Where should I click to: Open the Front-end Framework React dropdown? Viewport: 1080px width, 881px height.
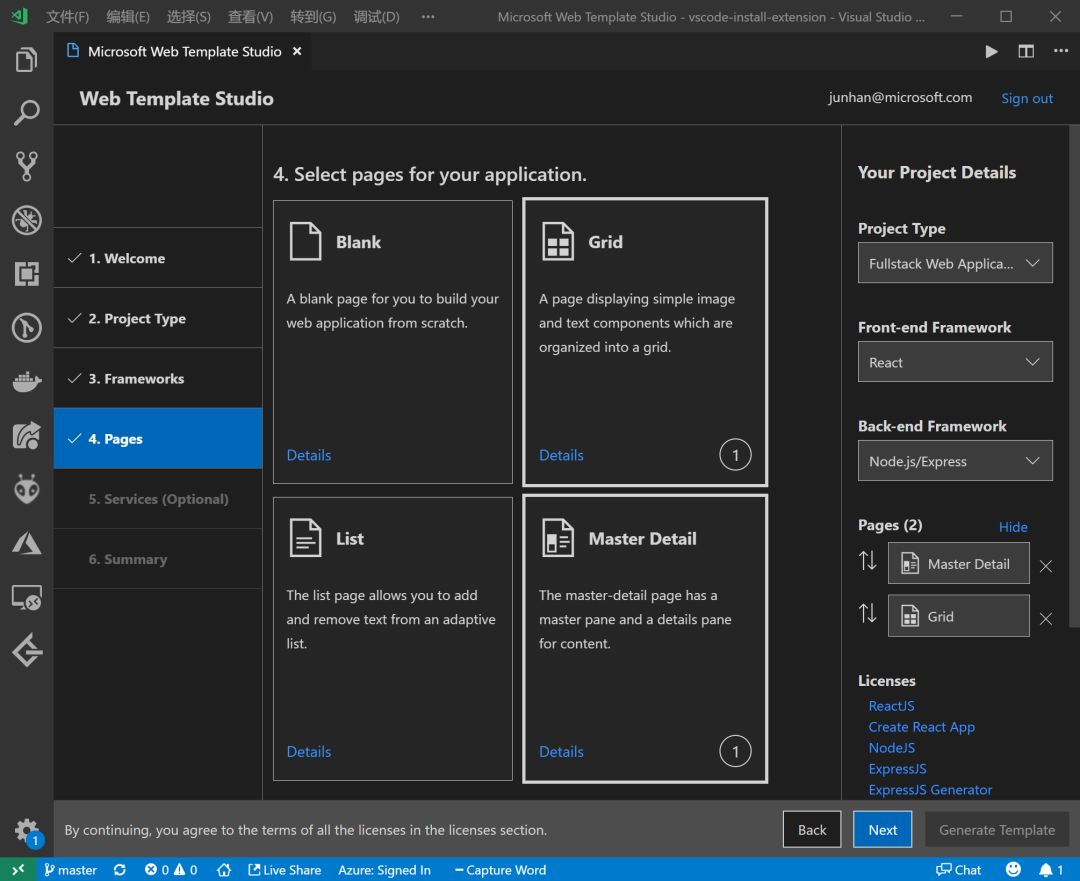click(x=955, y=362)
